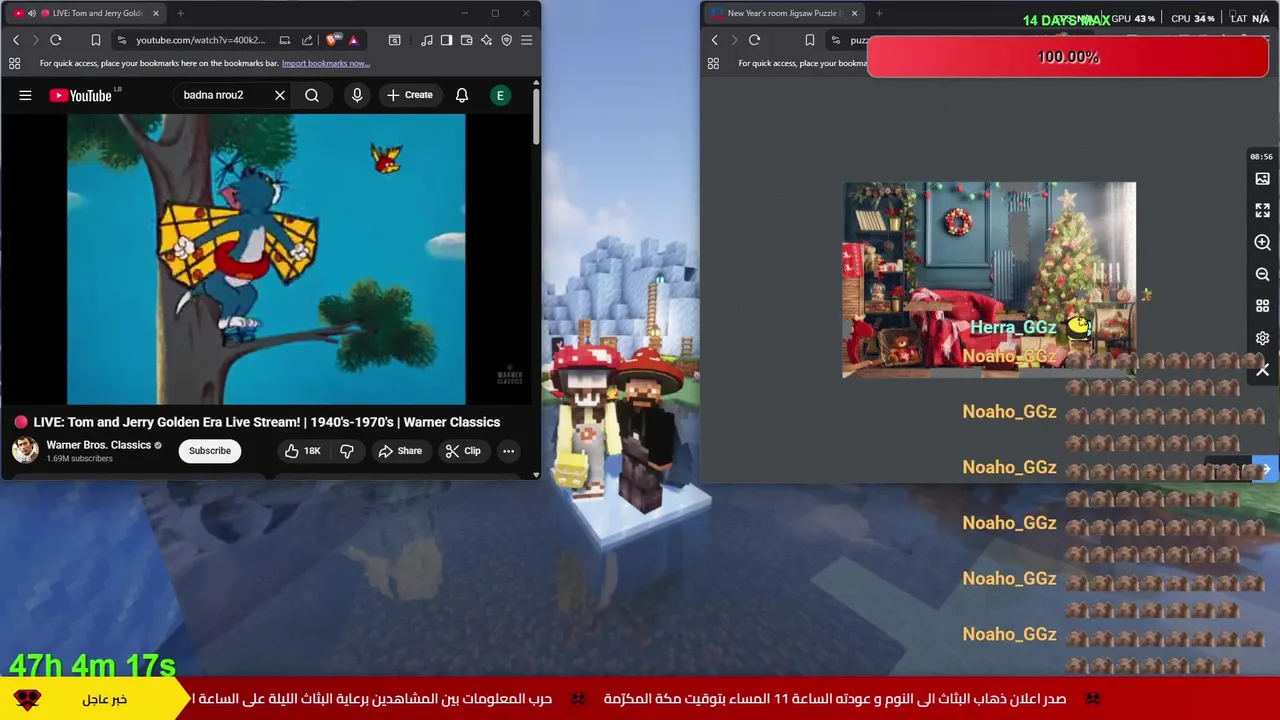
Task: Open the apps grid on YouTube bookmarks bar
Action: click(x=14, y=63)
